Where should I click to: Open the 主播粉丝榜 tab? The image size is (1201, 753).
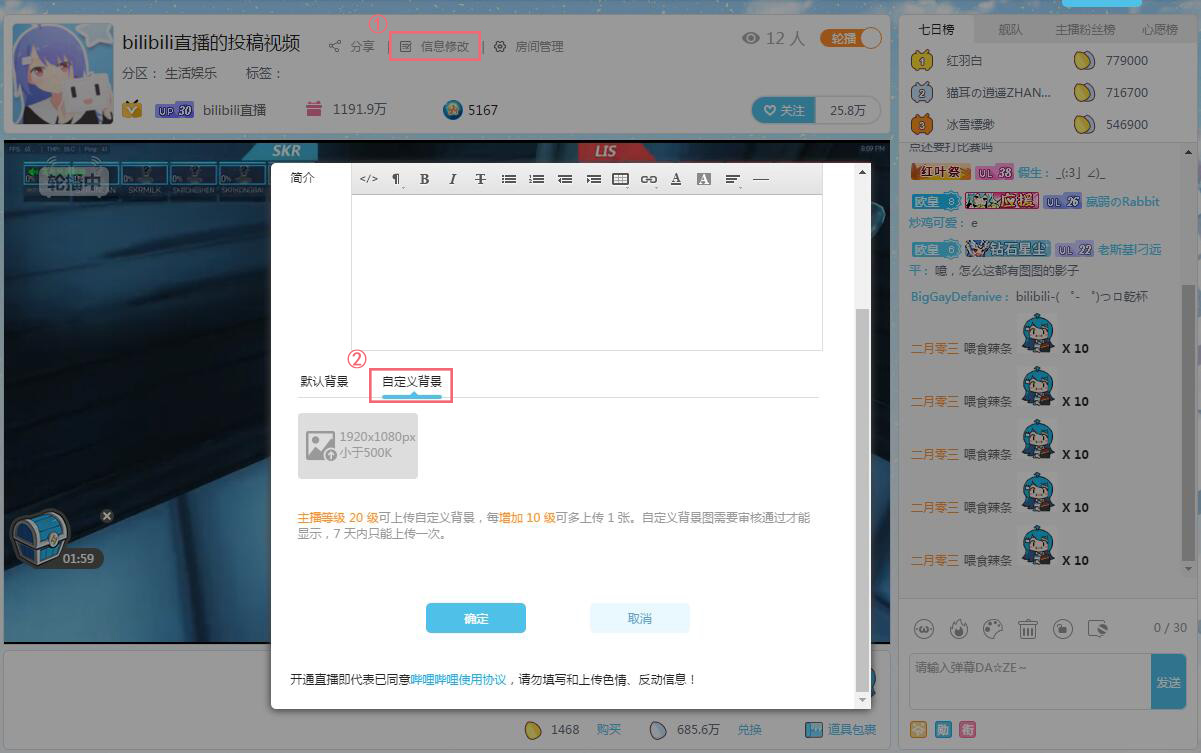(x=1084, y=29)
